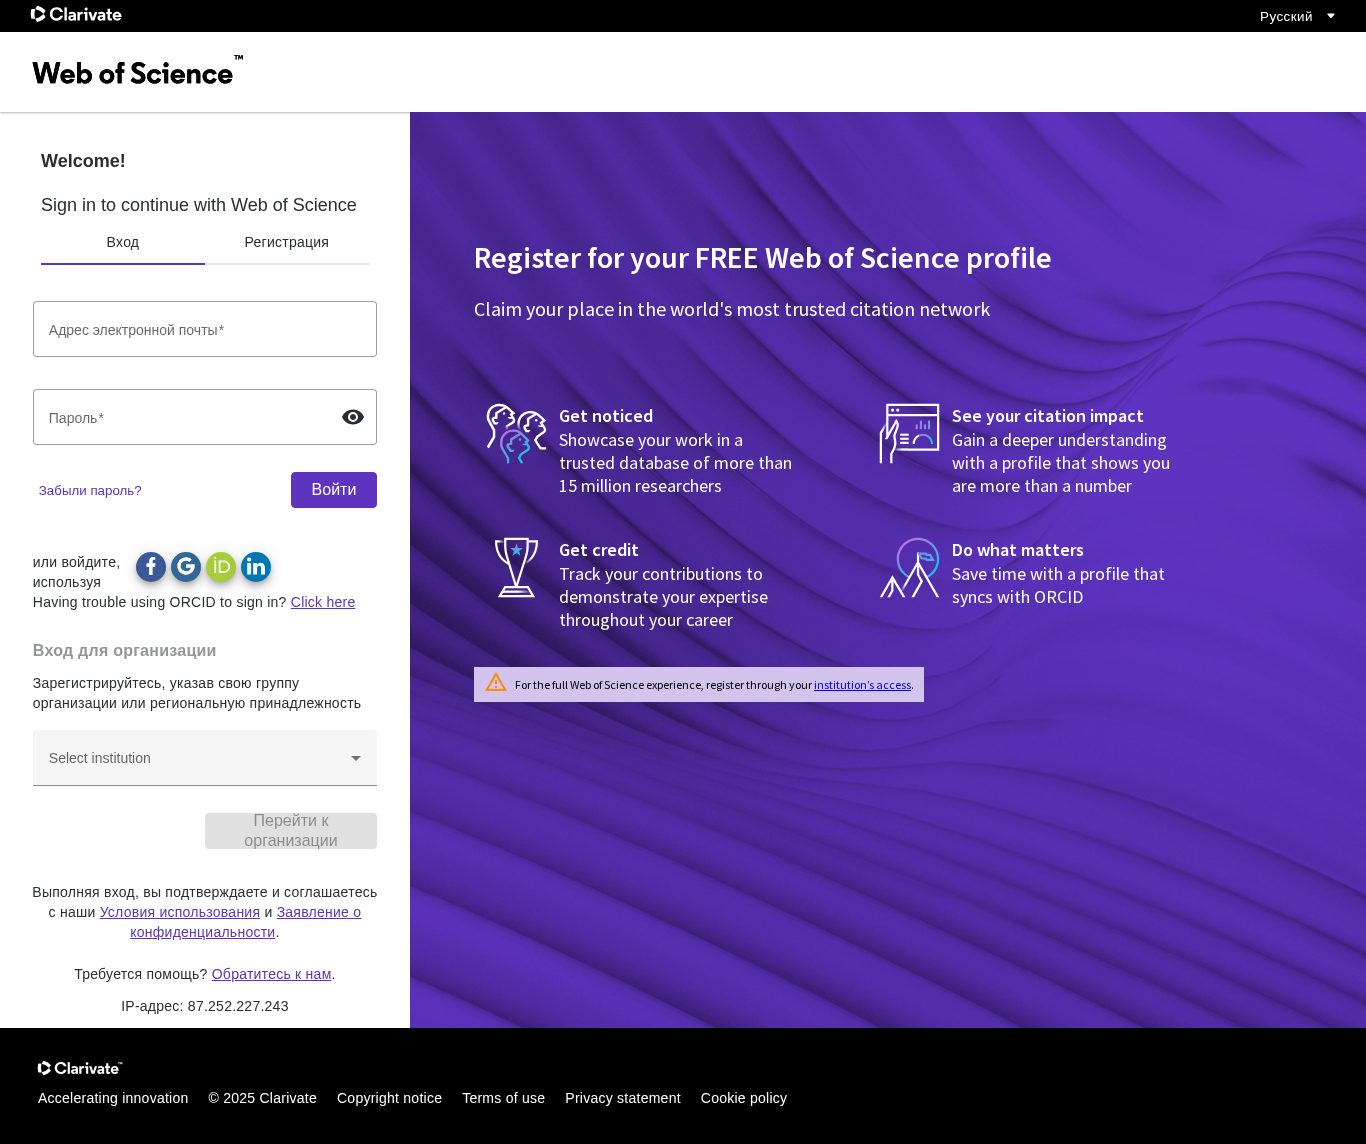Open the Русский language dropdown
Viewport: 1366px width, 1144px height.
coord(1298,16)
